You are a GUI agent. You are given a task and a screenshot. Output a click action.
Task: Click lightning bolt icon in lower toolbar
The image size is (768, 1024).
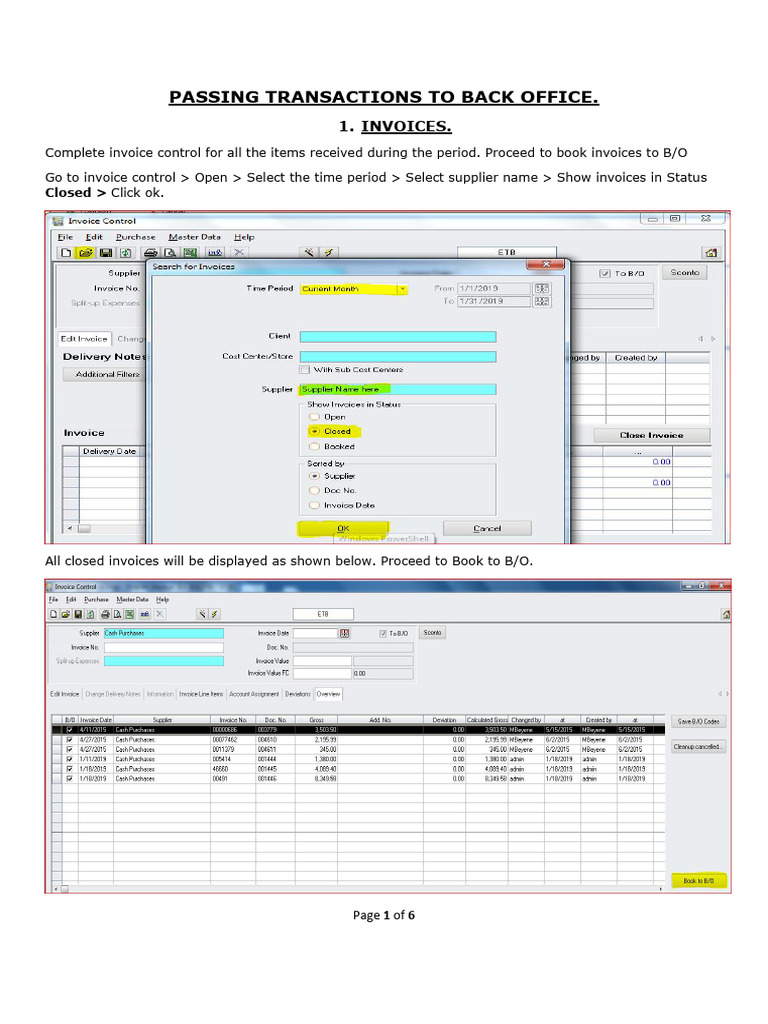(215, 614)
